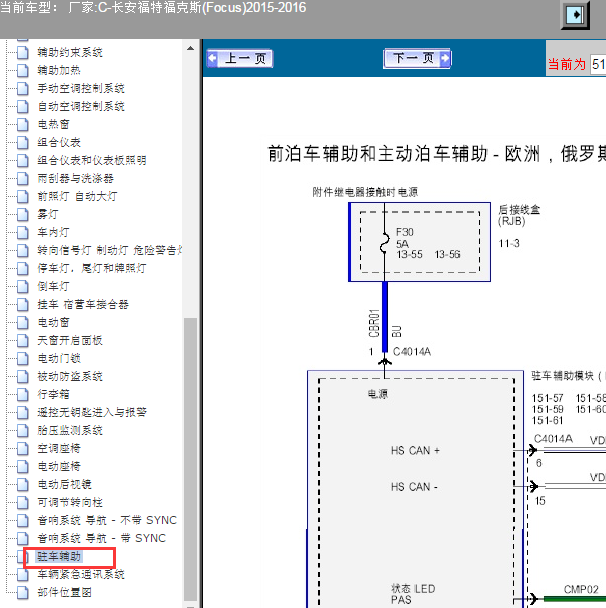Select 遥控无钥匙进入与报警 entry
Image resolution: width=606 pixels, height=608 pixels.
click(x=92, y=413)
